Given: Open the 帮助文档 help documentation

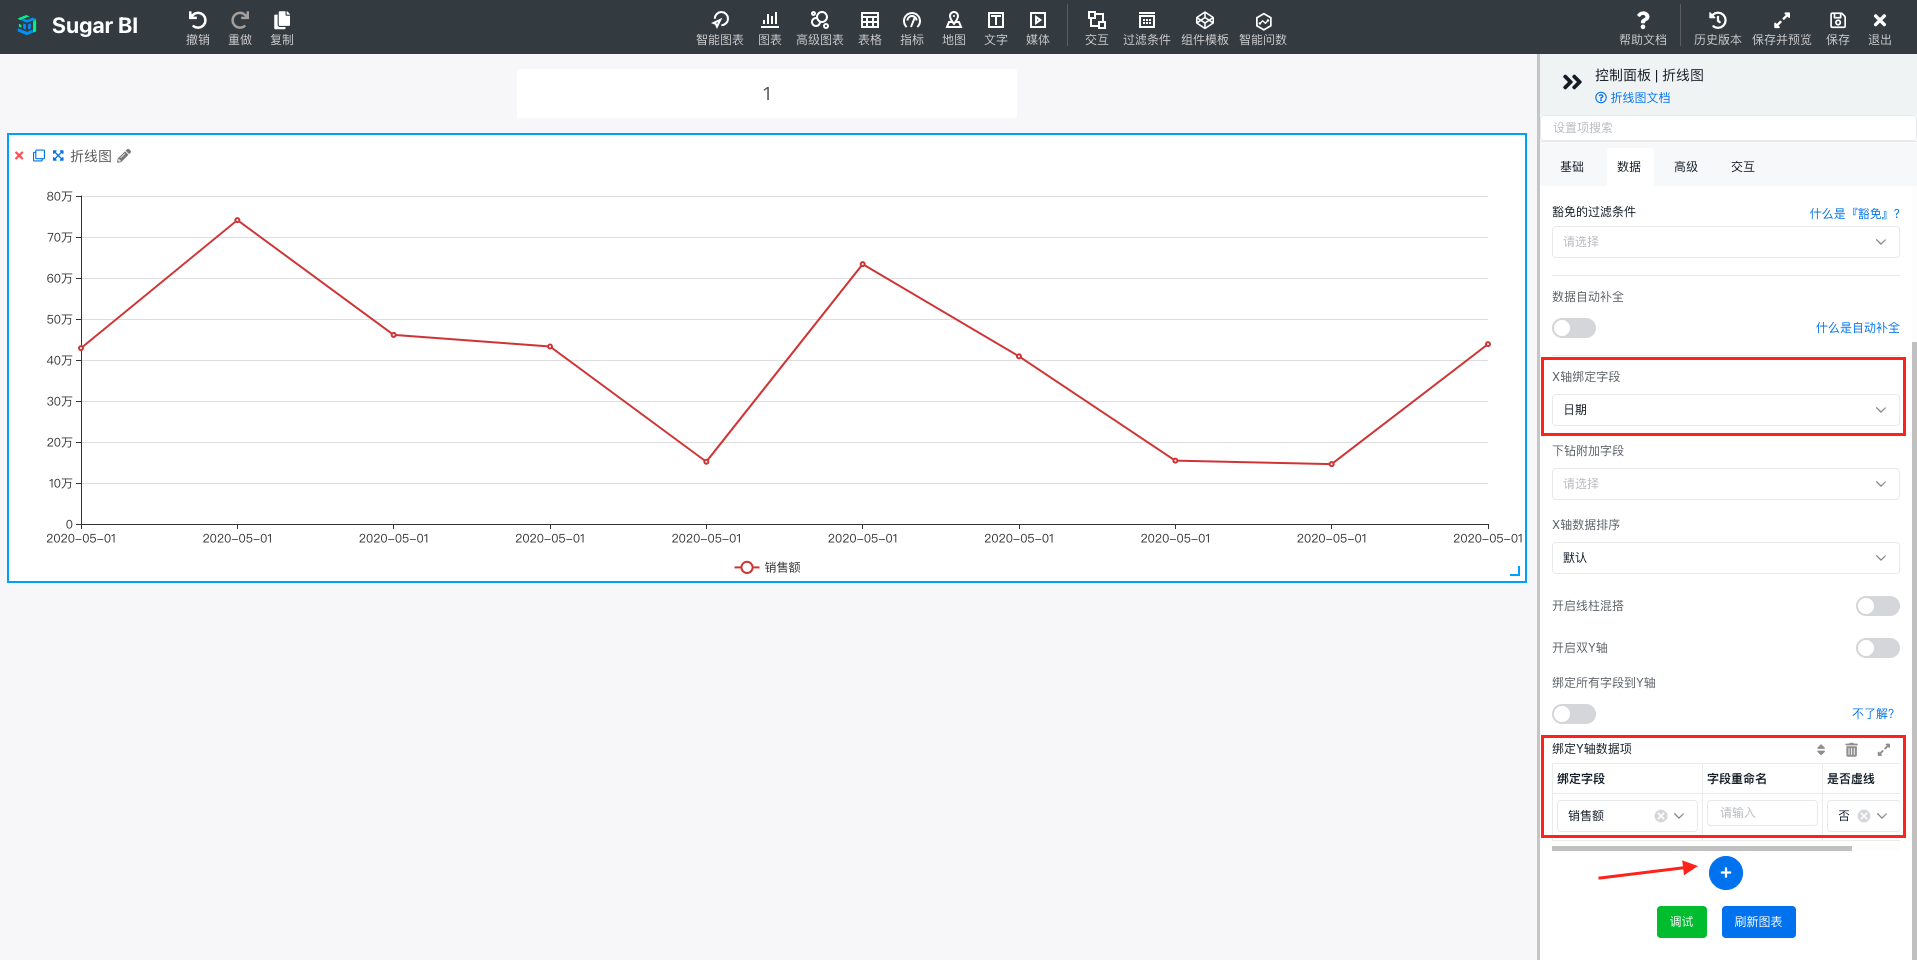Looking at the screenshot, I should coord(1643,27).
